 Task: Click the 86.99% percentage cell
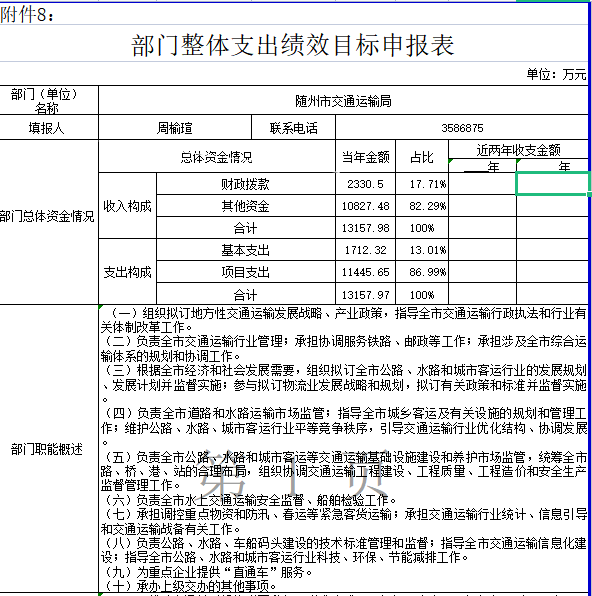point(422,272)
